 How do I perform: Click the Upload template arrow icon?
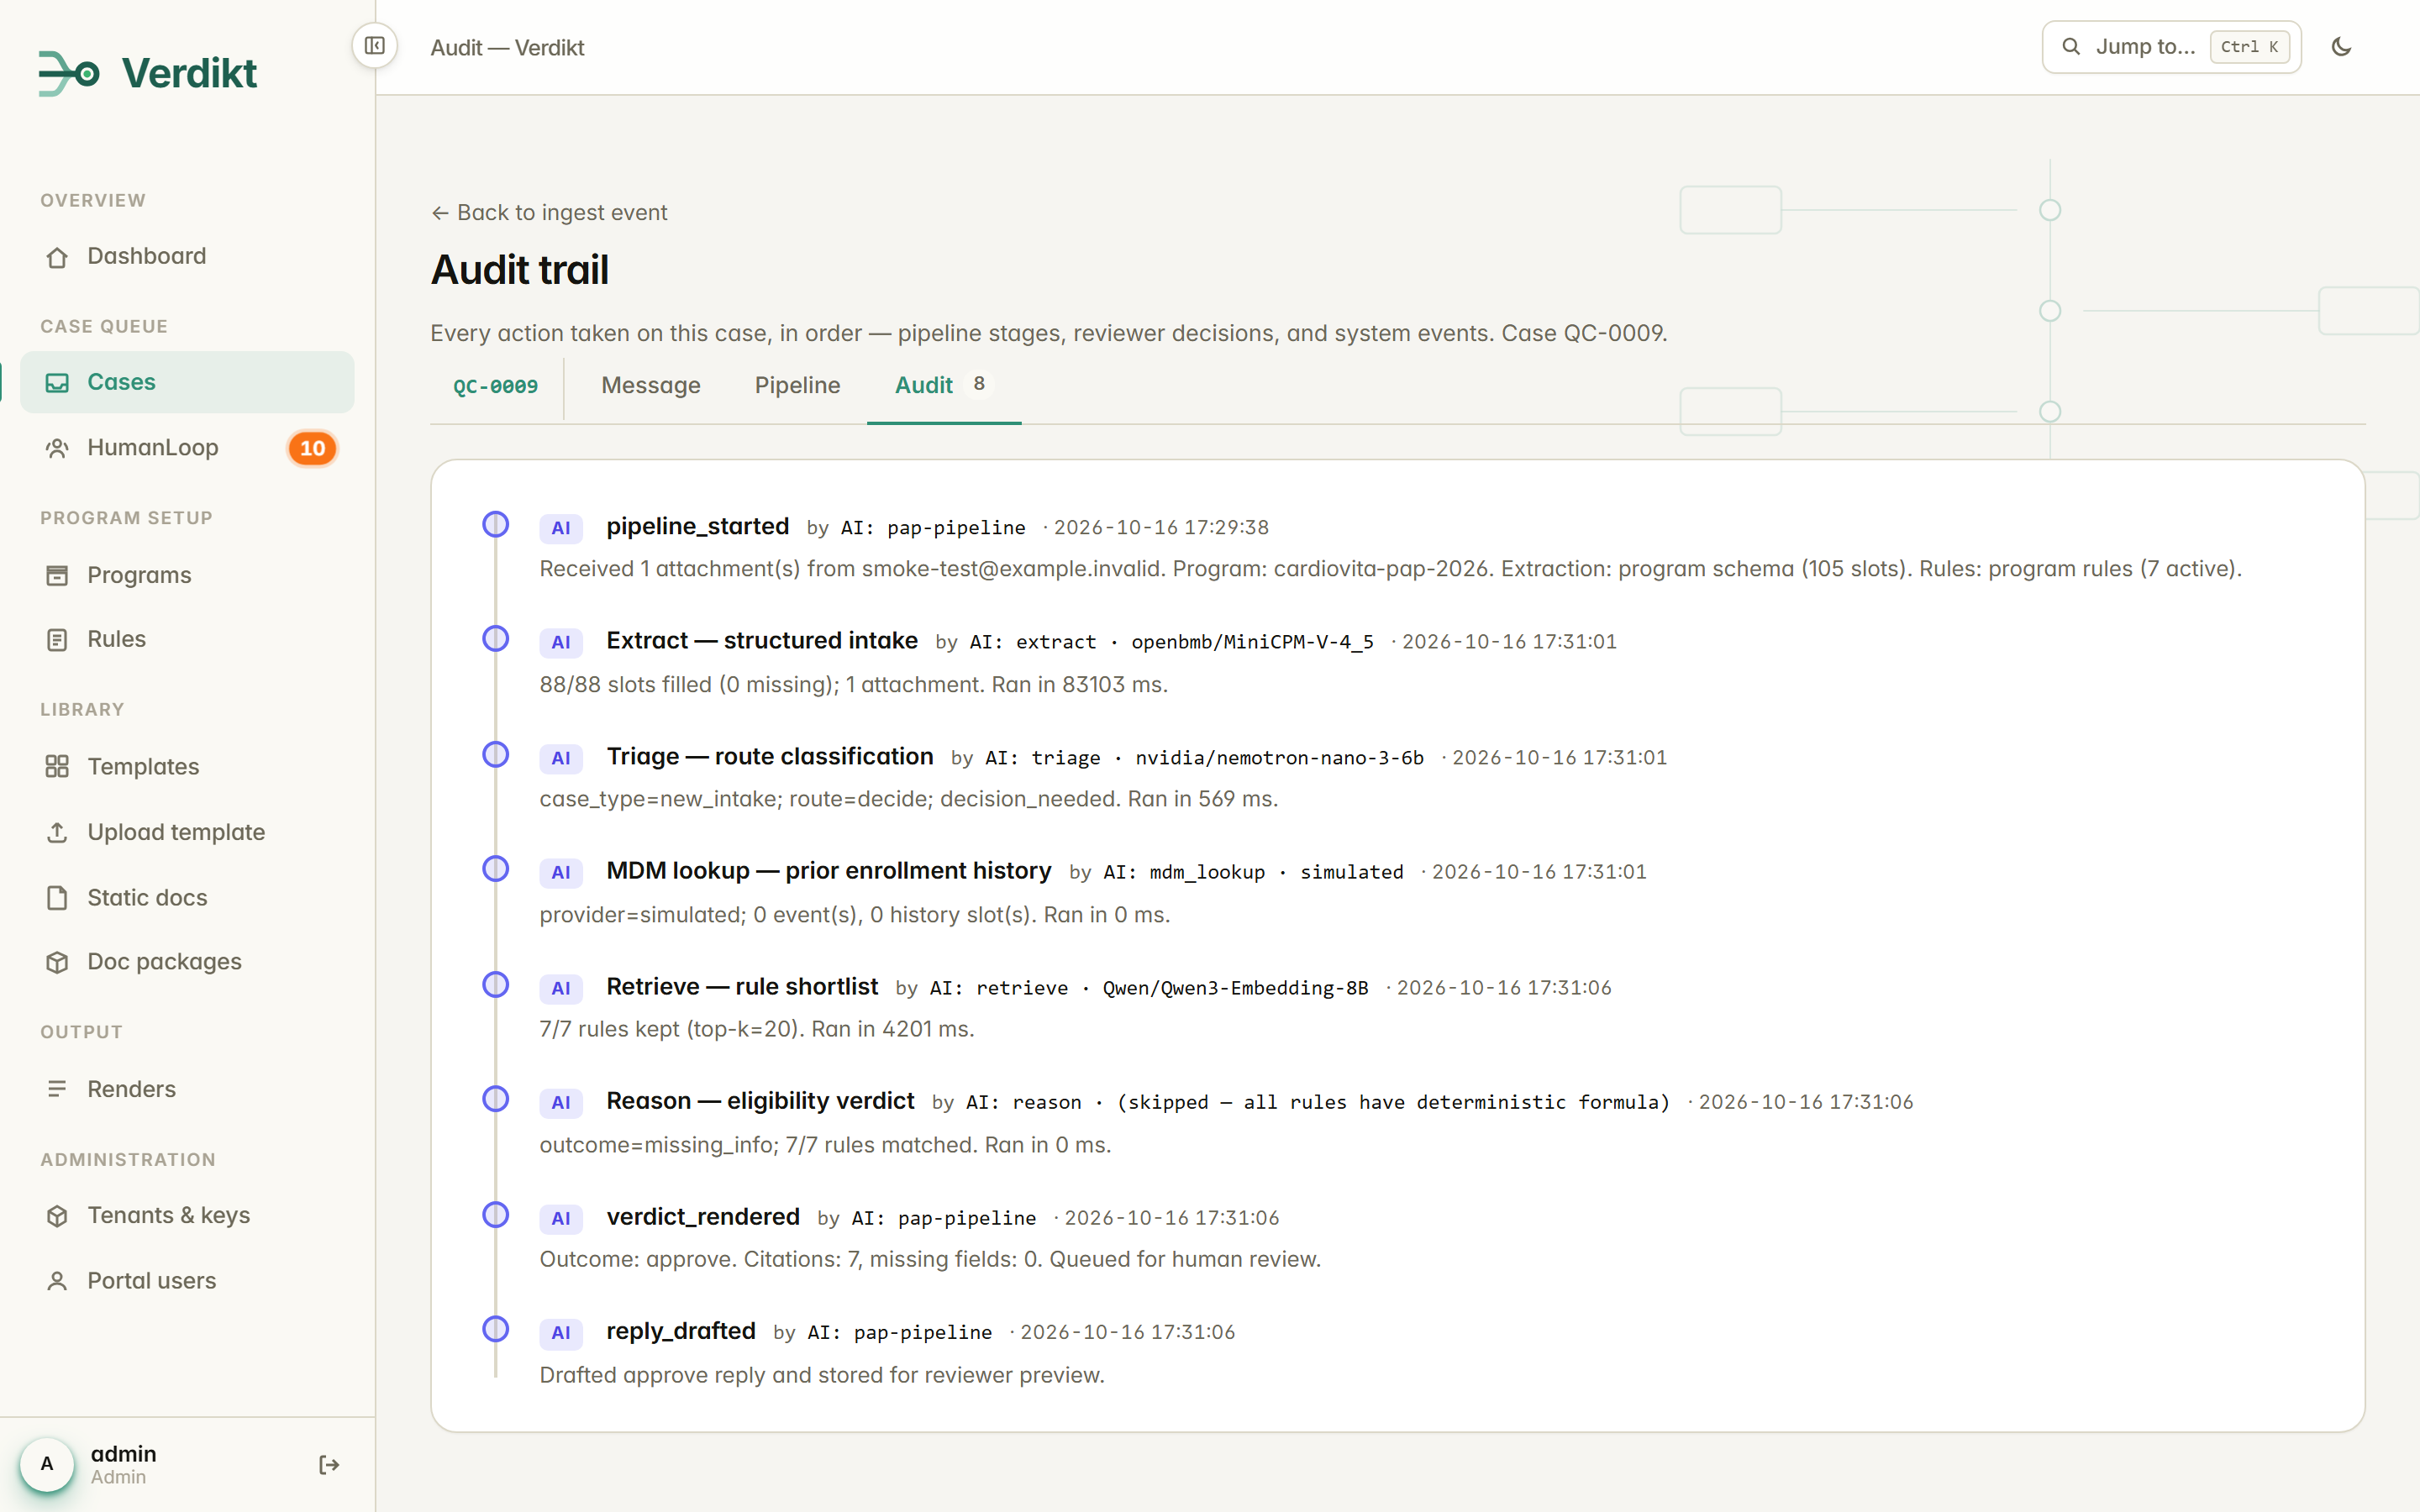[x=57, y=832]
